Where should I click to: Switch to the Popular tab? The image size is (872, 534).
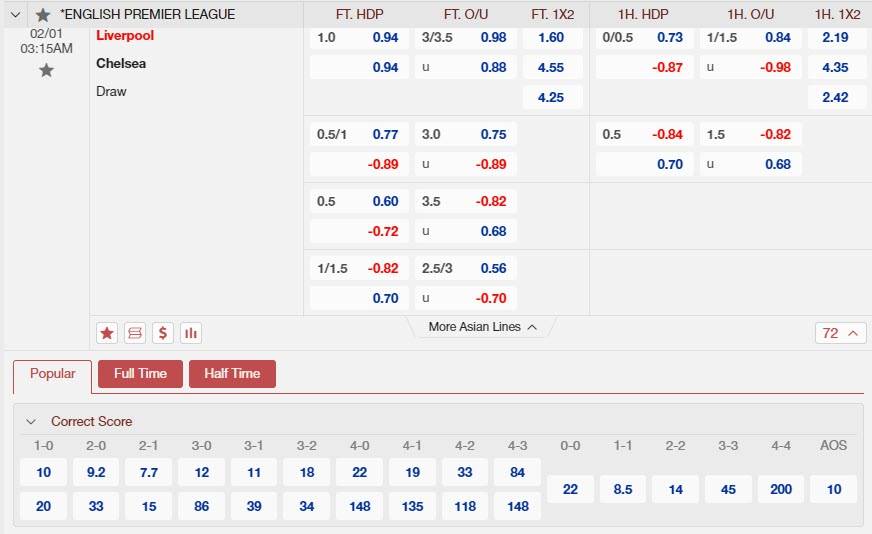click(53, 374)
